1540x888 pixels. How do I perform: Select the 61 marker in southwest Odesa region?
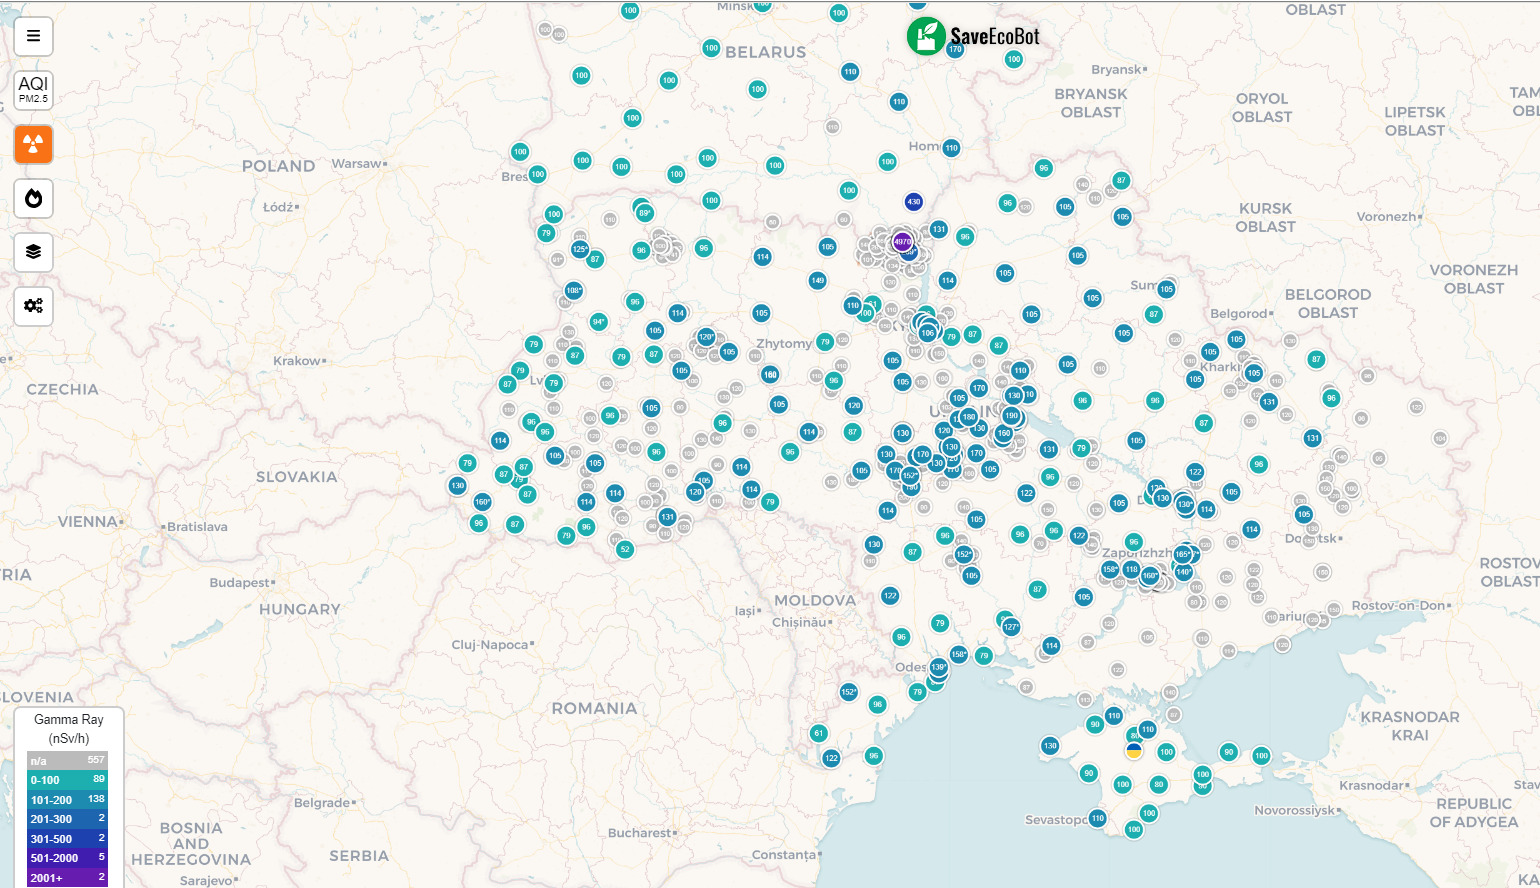(819, 733)
